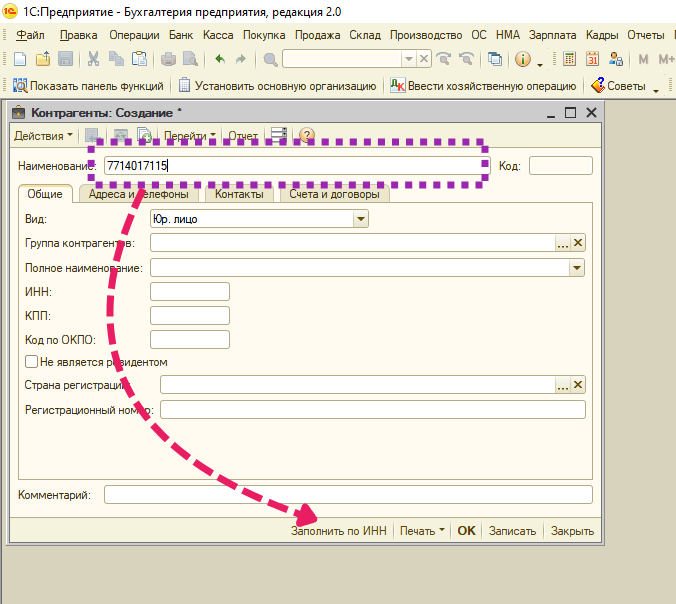Click the user lock icon
This screenshot has width=676, height=604.
(x=616, y=59)
